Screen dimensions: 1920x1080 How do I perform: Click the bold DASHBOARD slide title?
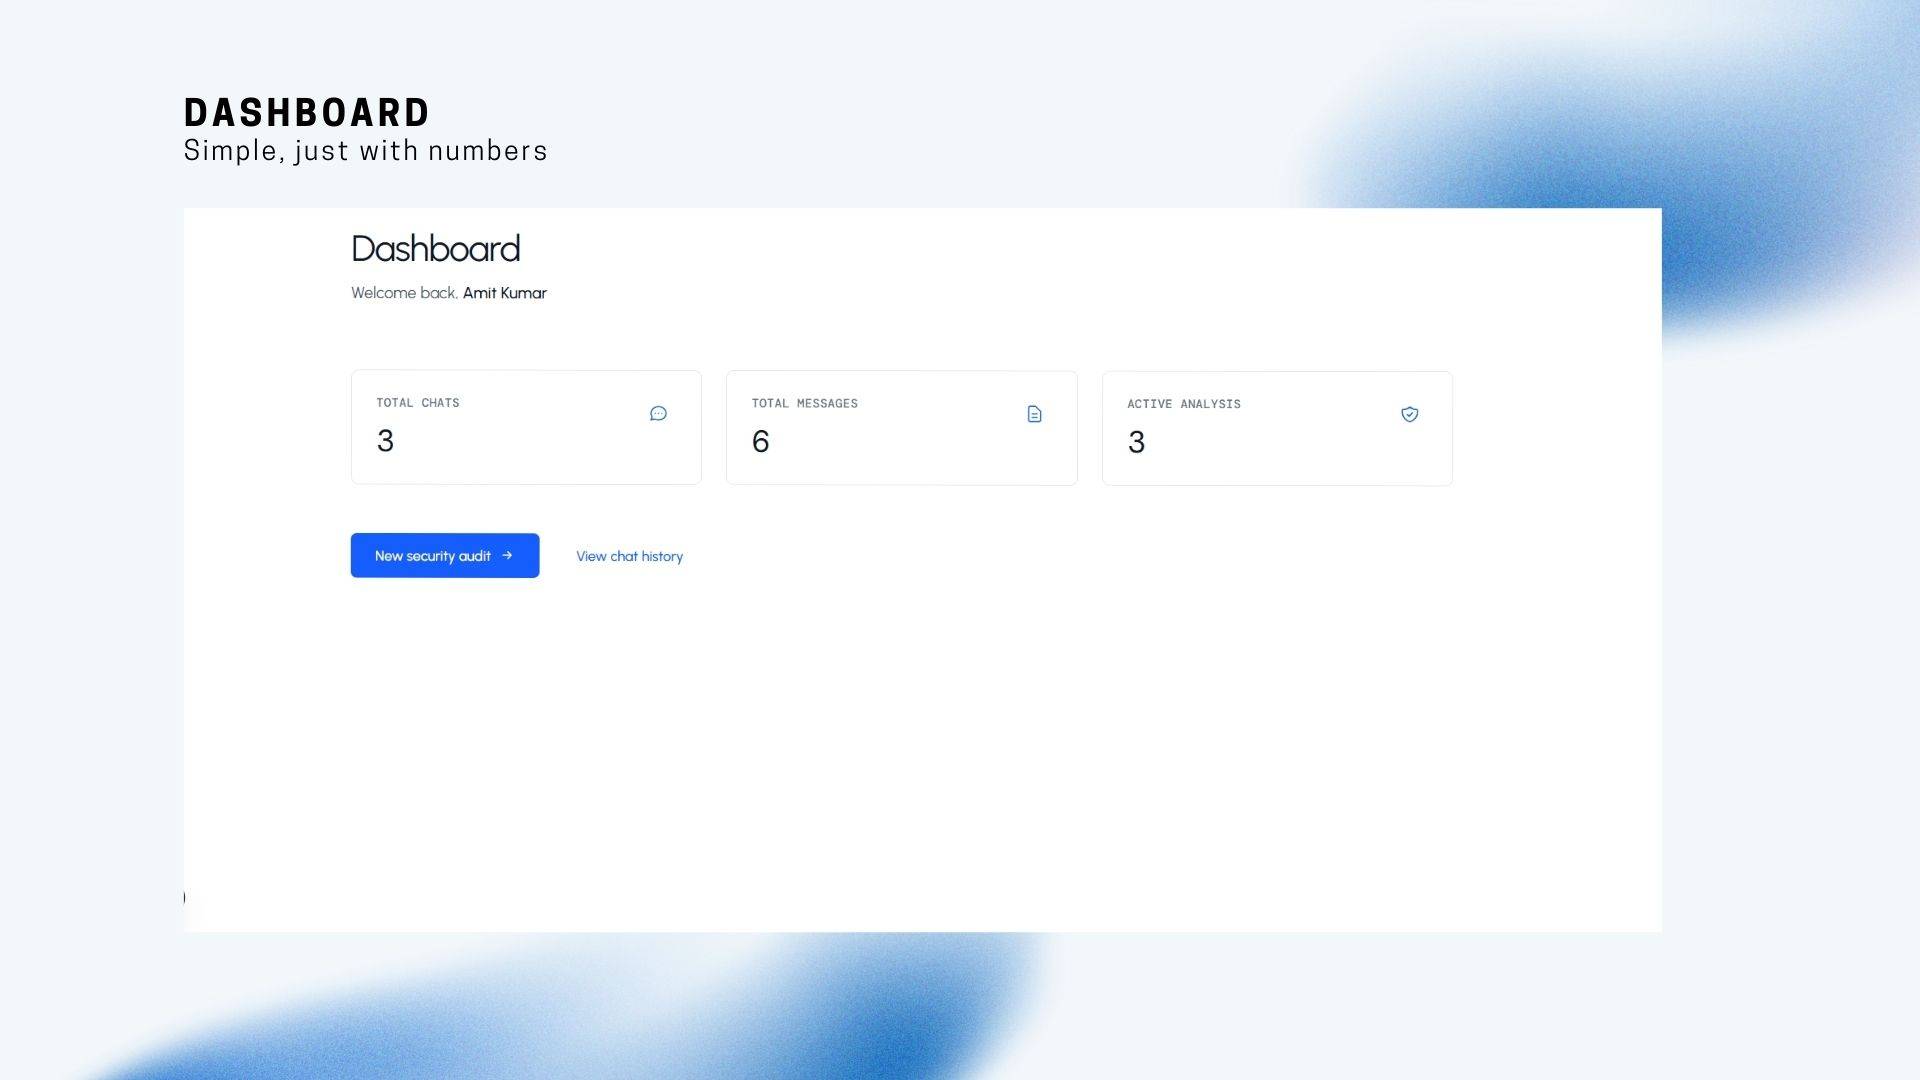click(306, 113)
